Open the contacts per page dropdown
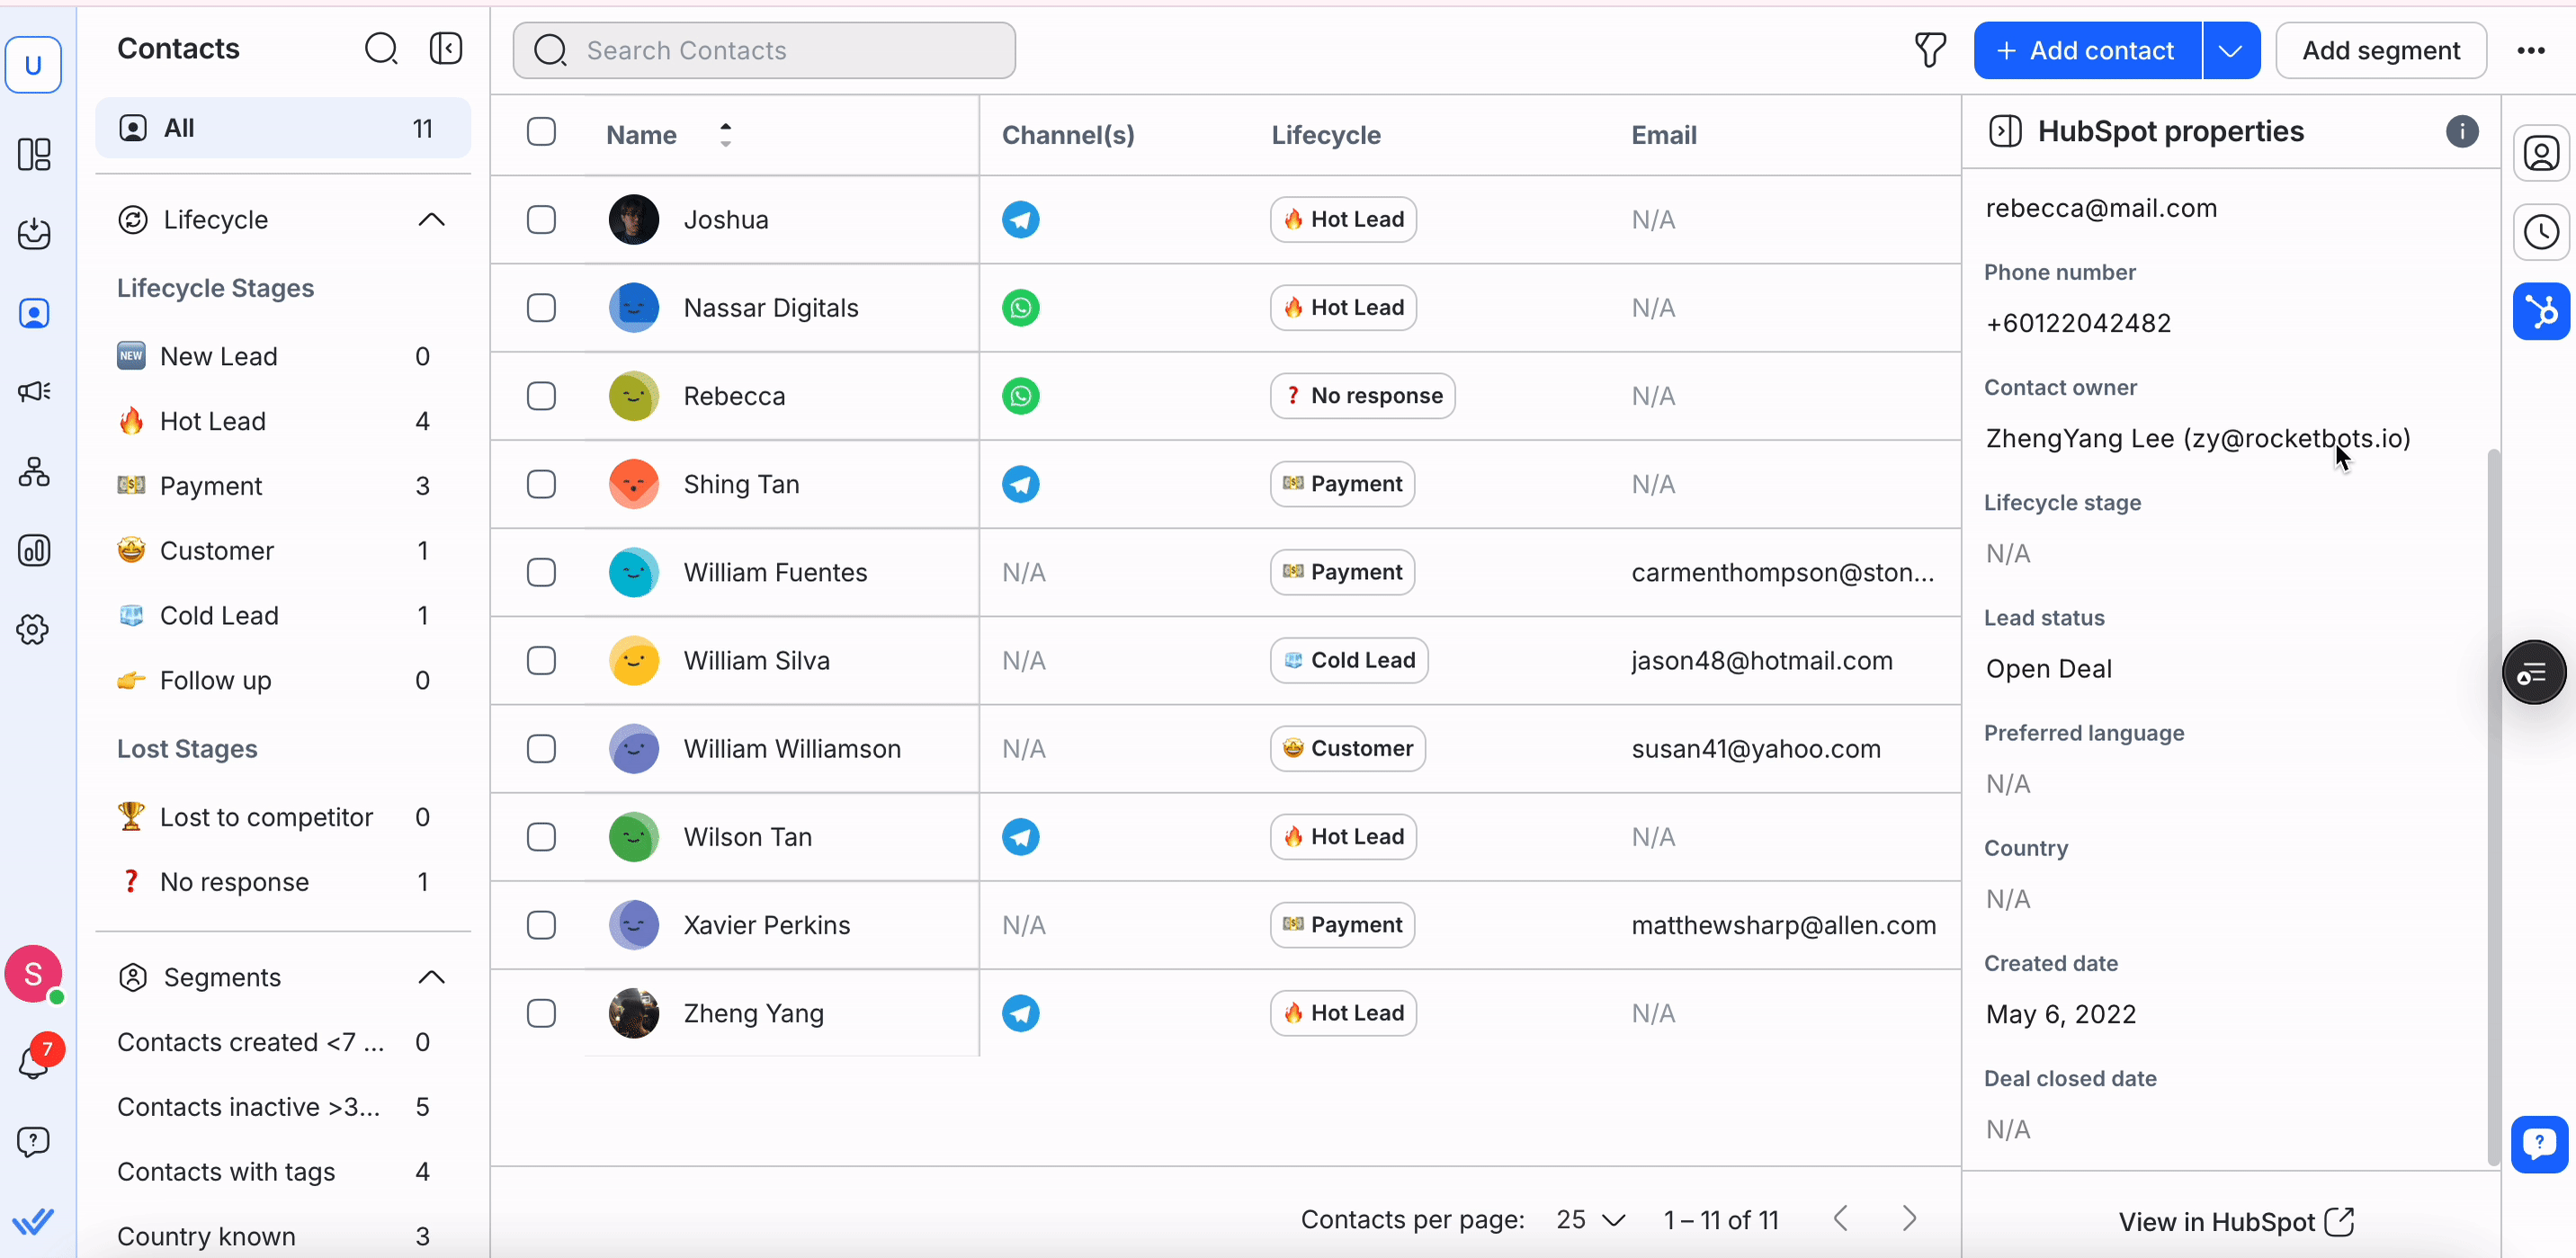The height and width of the screenshot is (1258, 2576). click(1590, 1219)
